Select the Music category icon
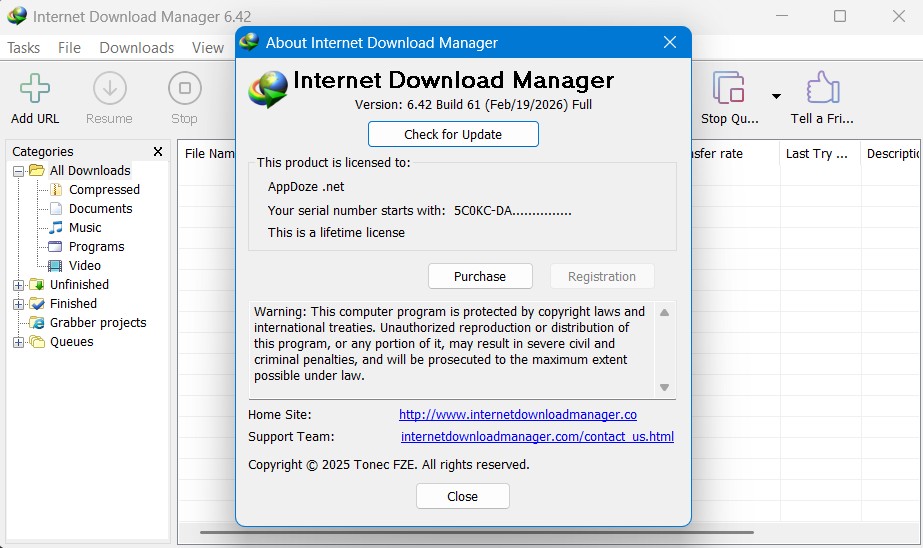This screenshot has width=923, height=548. (56, 227)
